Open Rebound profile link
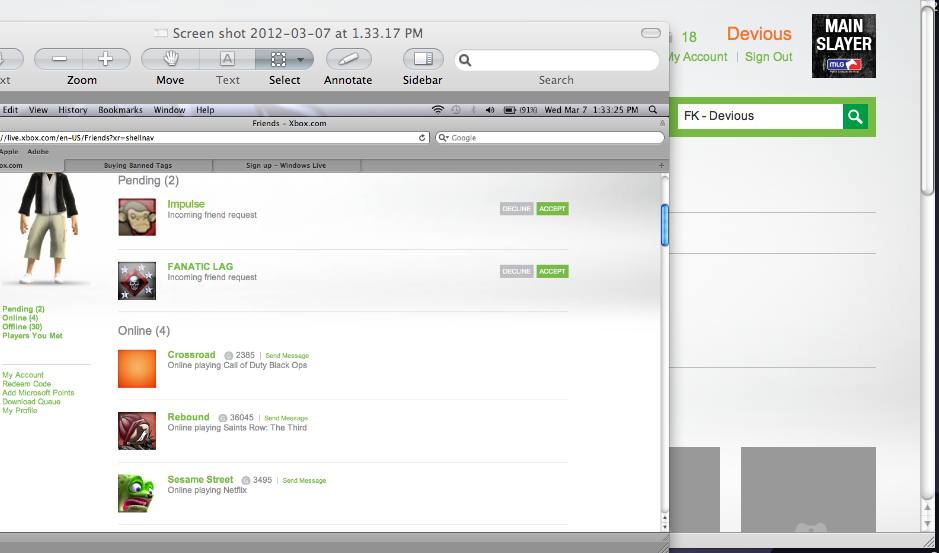939x553 pixels. click(189, 417)
